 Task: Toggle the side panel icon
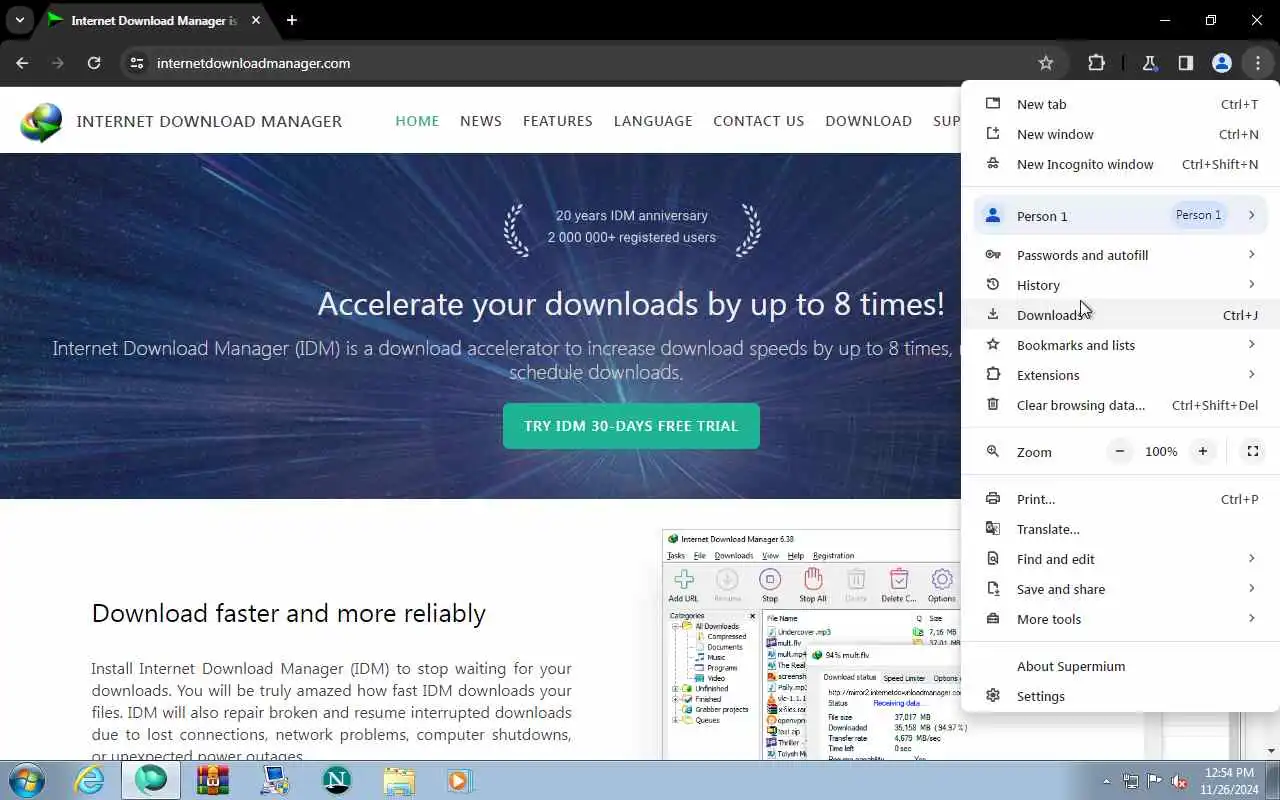click(1185, 63)
